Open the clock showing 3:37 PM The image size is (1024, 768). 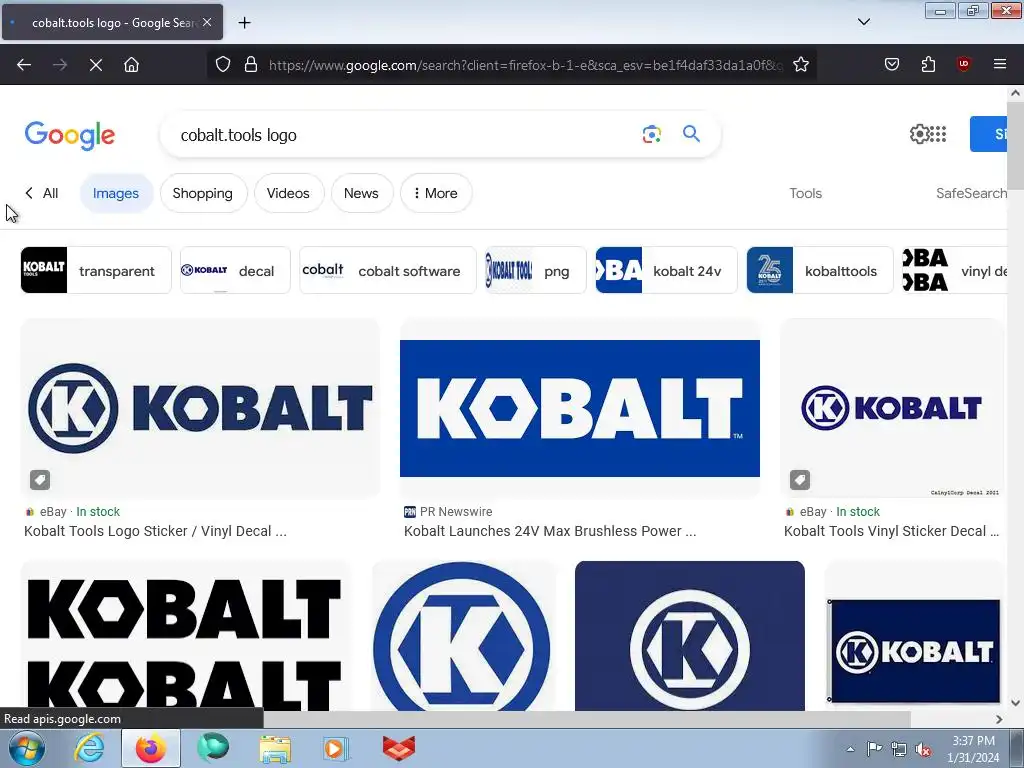(x=973, y=749)
